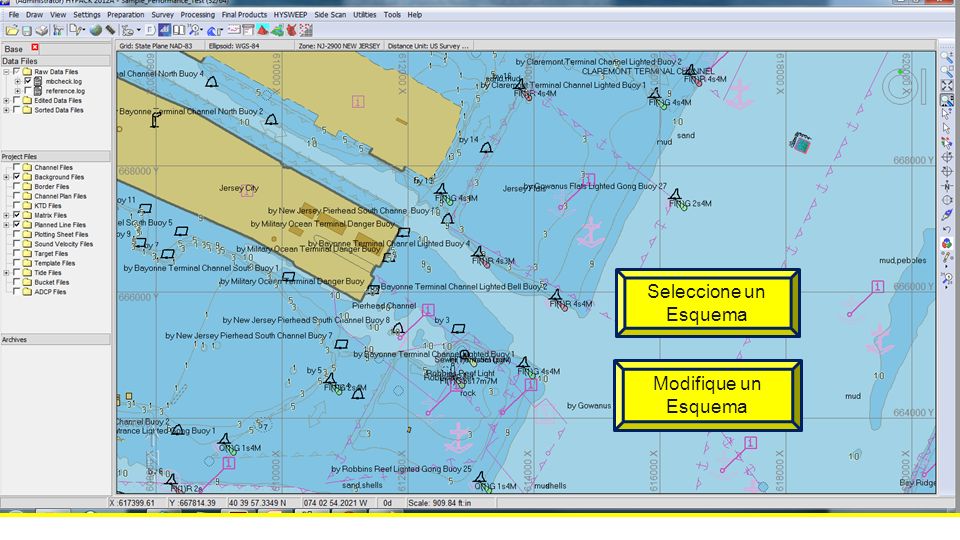This screenshot has height=540, width=960.
Task: Open the Side Scan menu
Action: pos(330,15)
